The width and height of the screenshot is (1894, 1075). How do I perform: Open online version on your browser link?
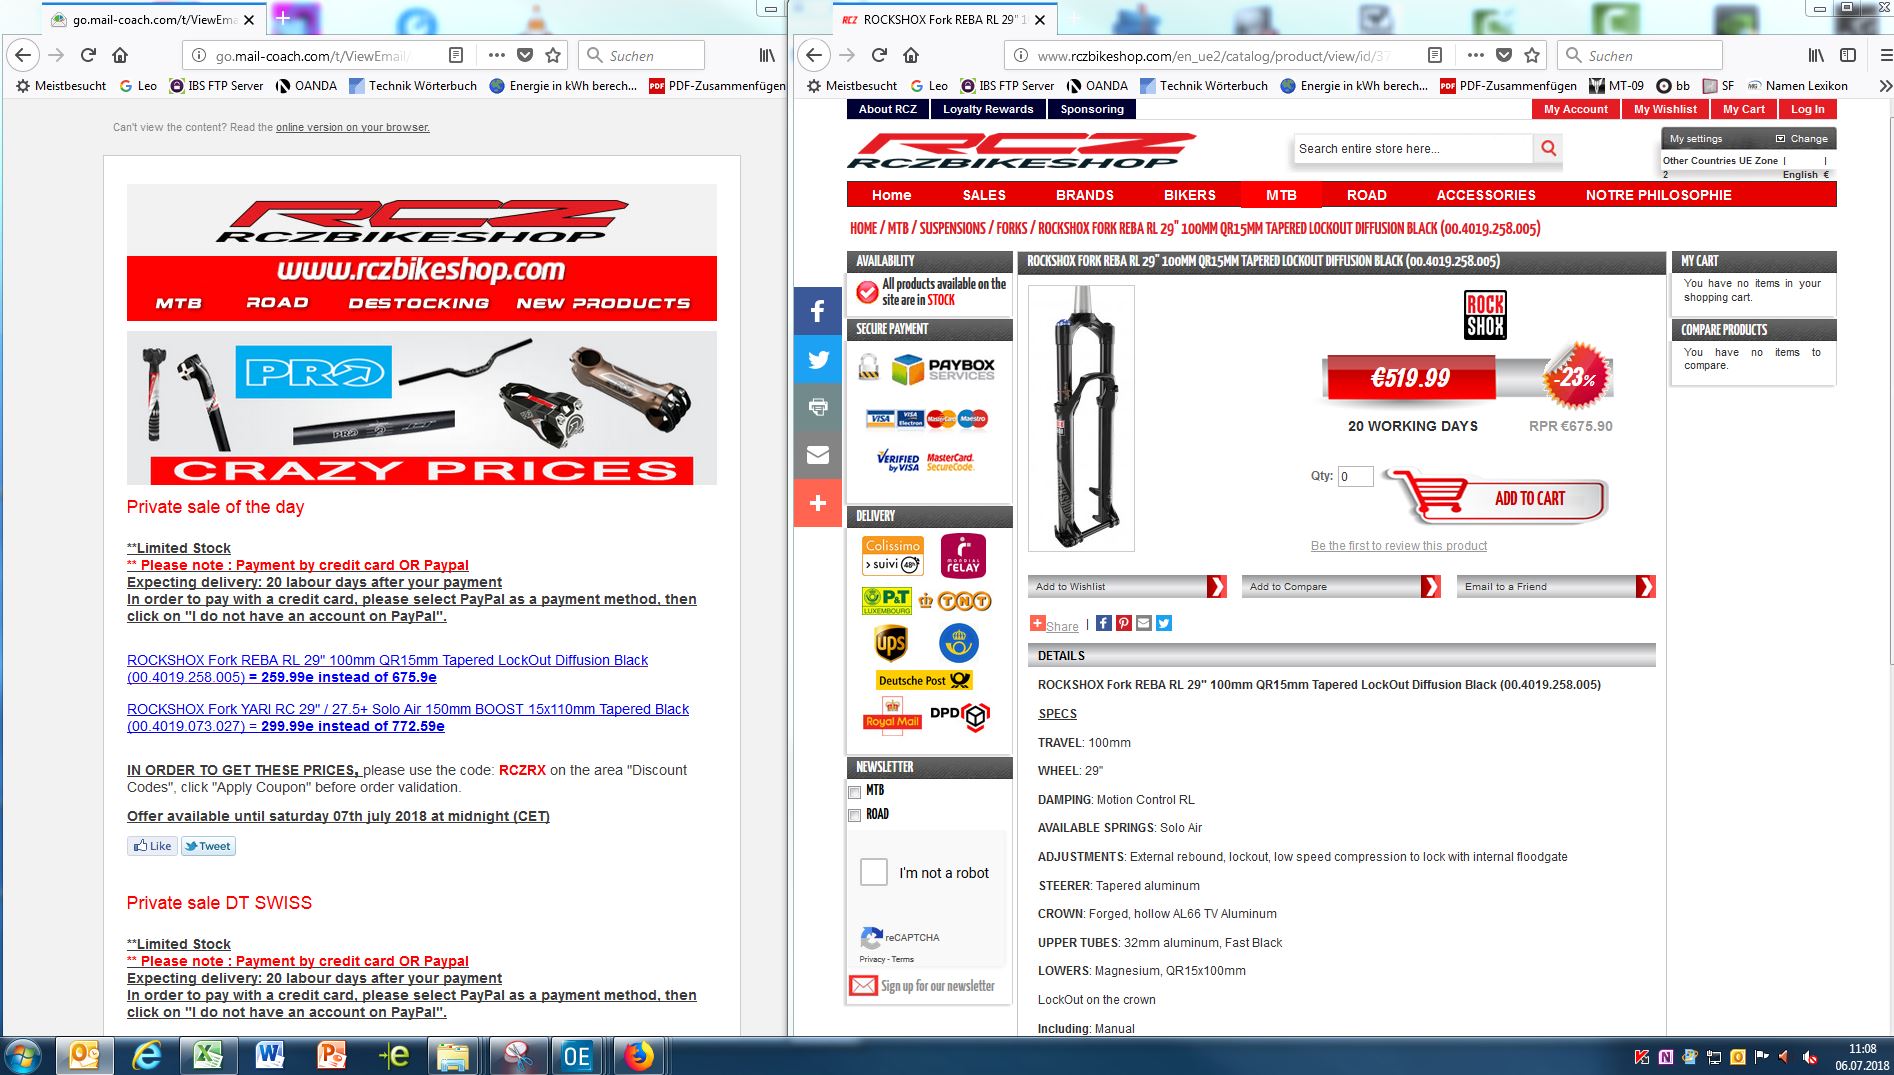click(353, 127)
